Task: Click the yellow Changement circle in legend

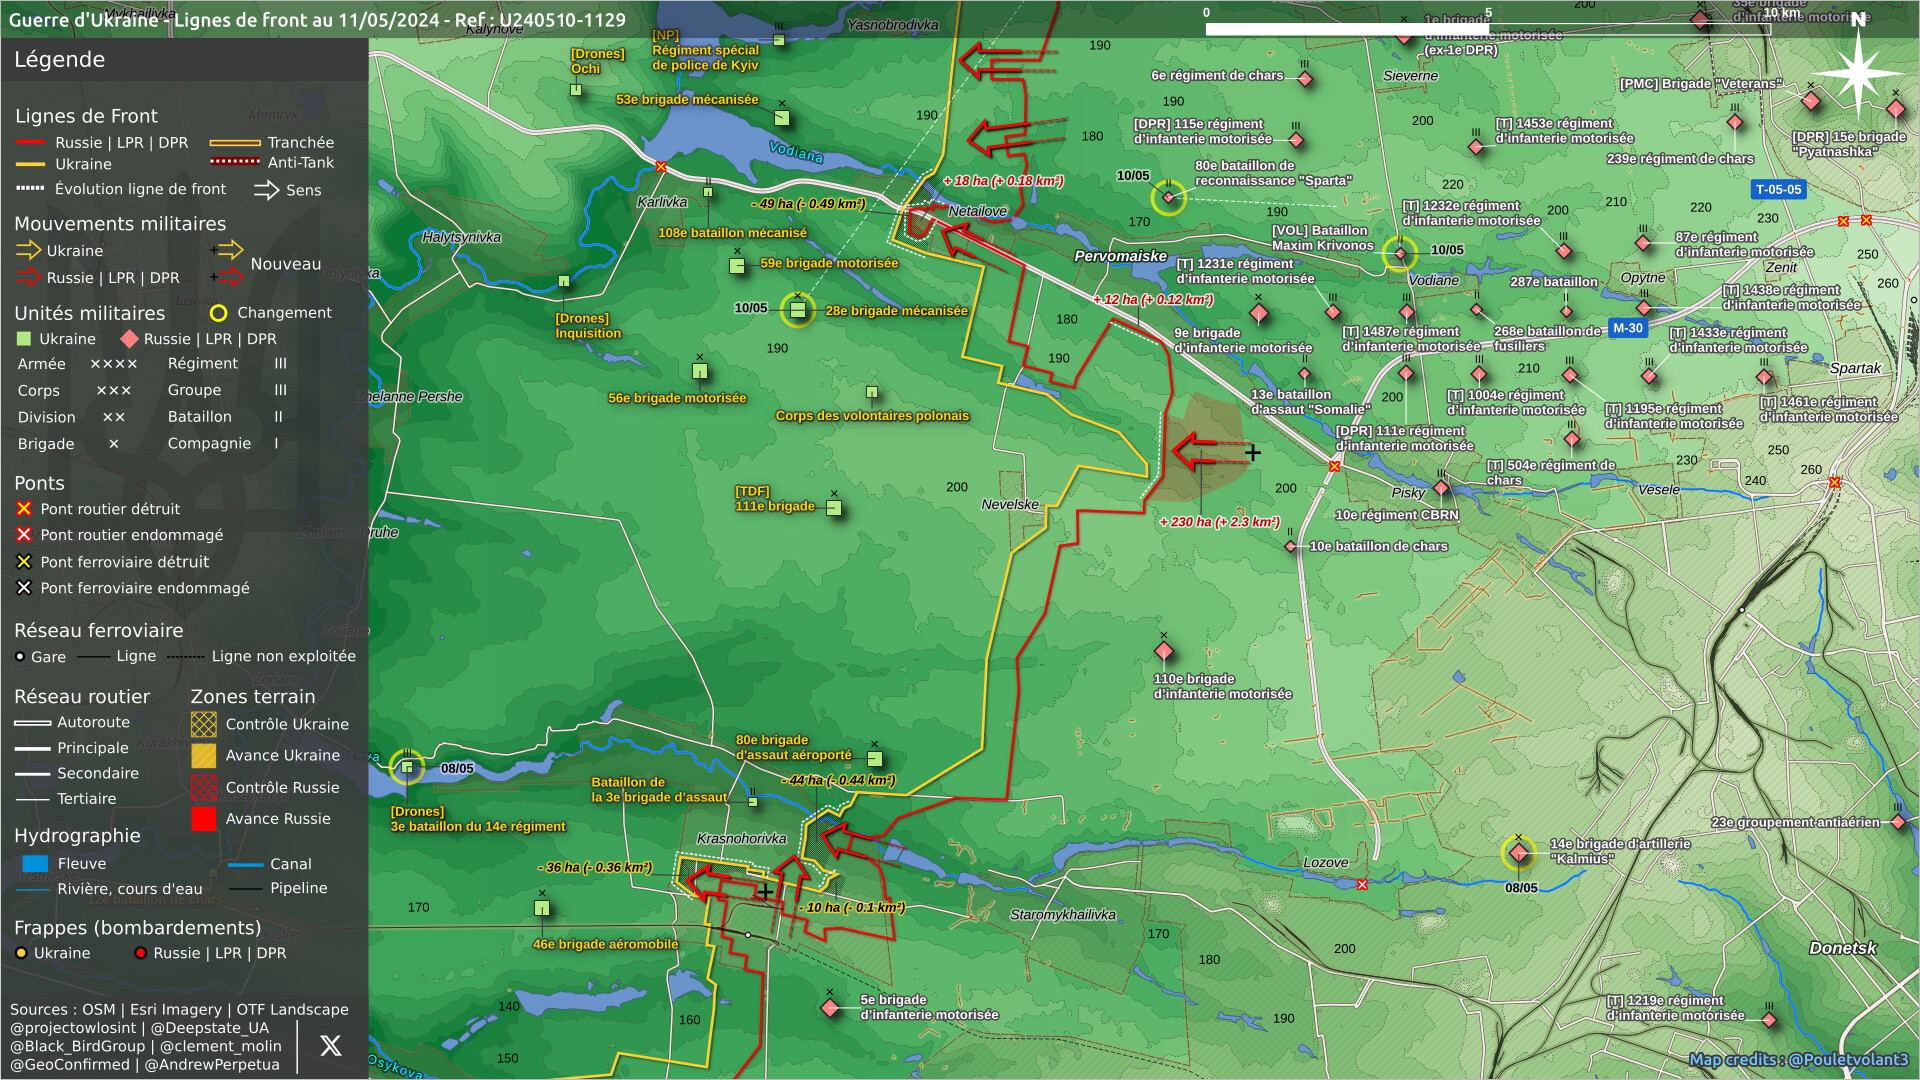Action: (219, 313)
